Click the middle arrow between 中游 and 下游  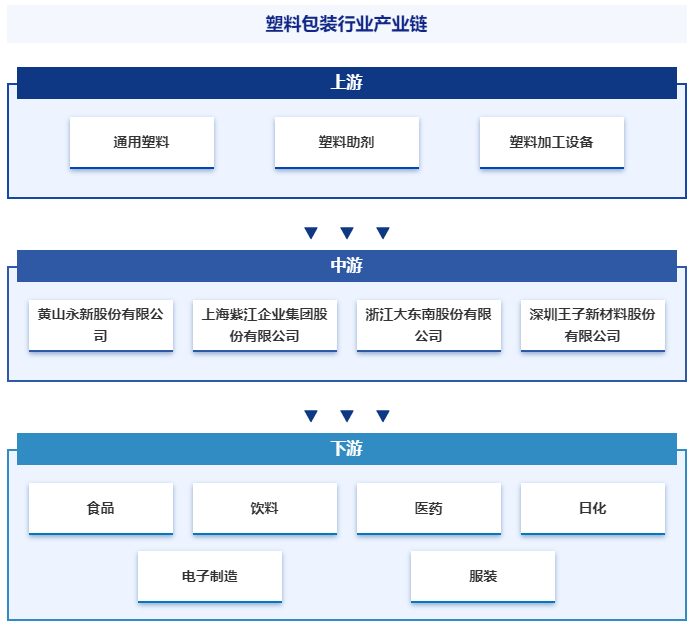coord(347,416)
